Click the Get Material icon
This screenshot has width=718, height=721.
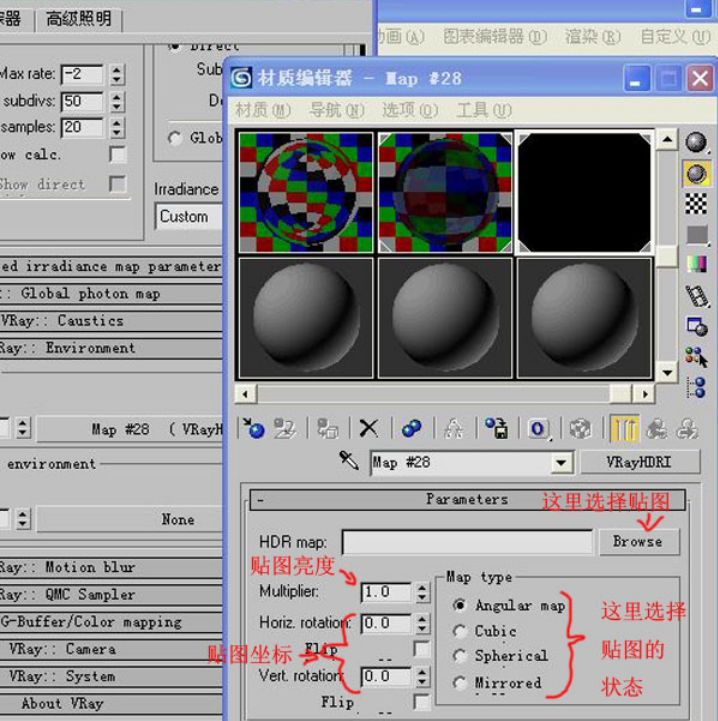pos(253,429)
